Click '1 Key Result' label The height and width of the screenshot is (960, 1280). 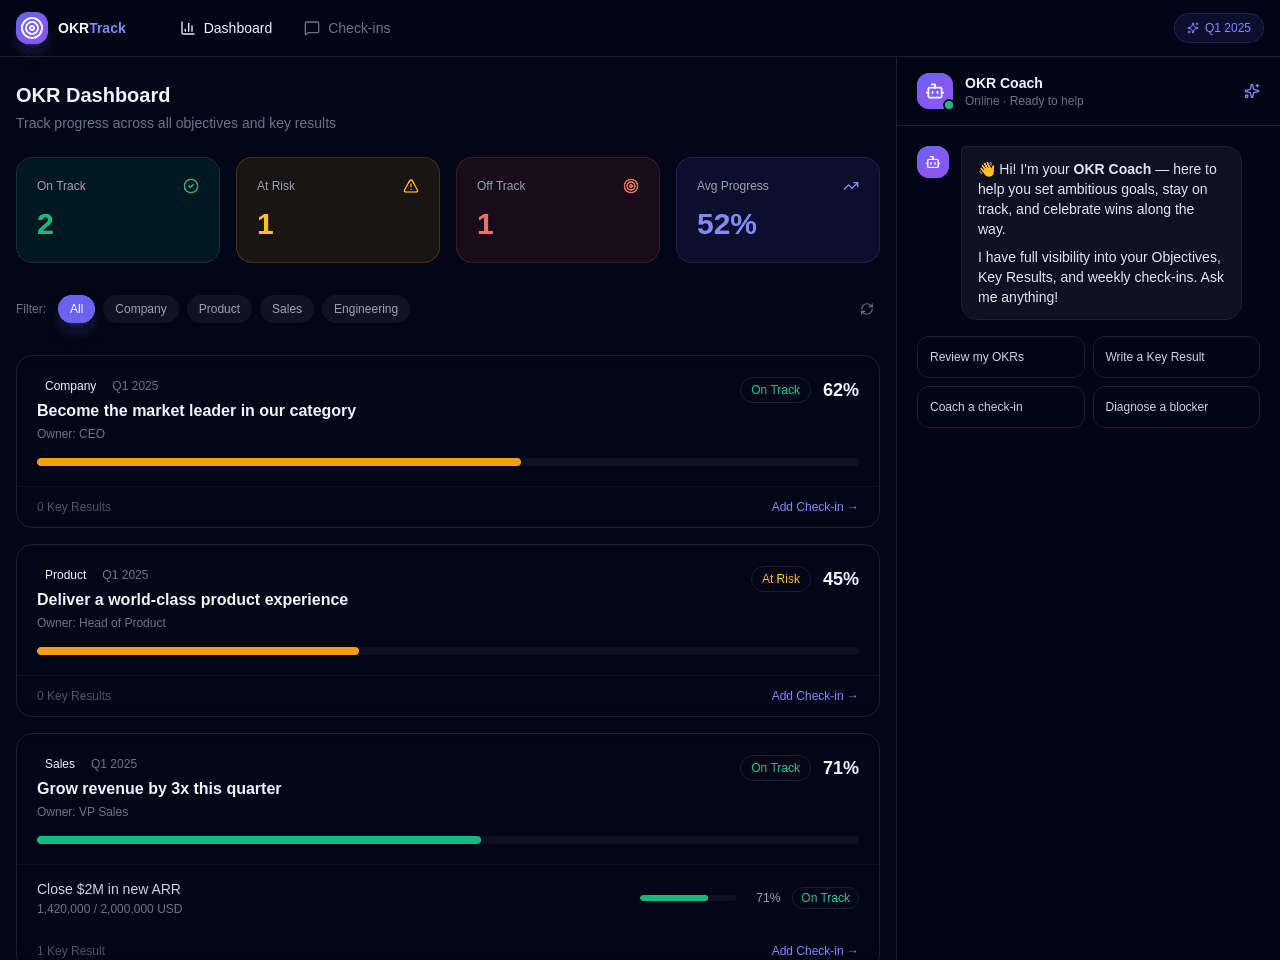(71, 951)
